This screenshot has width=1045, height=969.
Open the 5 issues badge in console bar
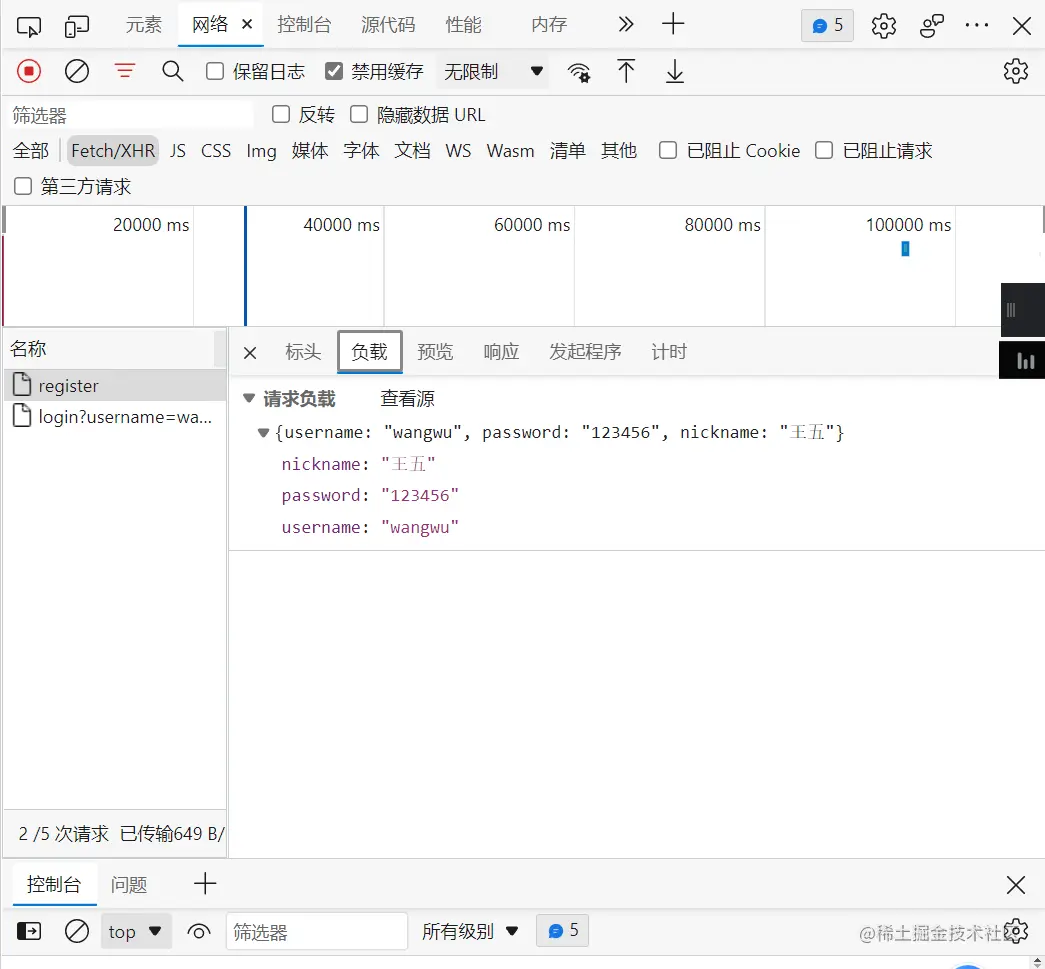562,930
